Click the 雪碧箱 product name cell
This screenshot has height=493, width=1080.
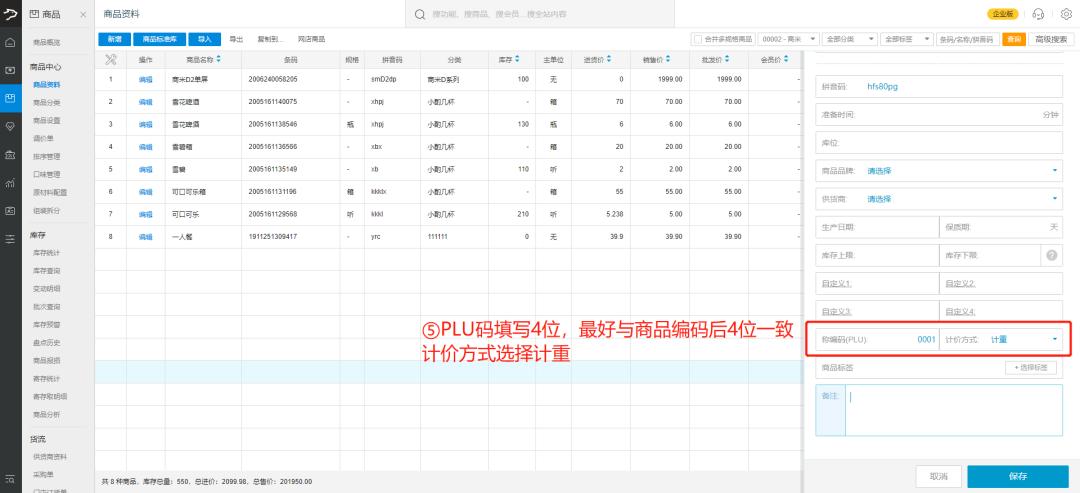203,147
